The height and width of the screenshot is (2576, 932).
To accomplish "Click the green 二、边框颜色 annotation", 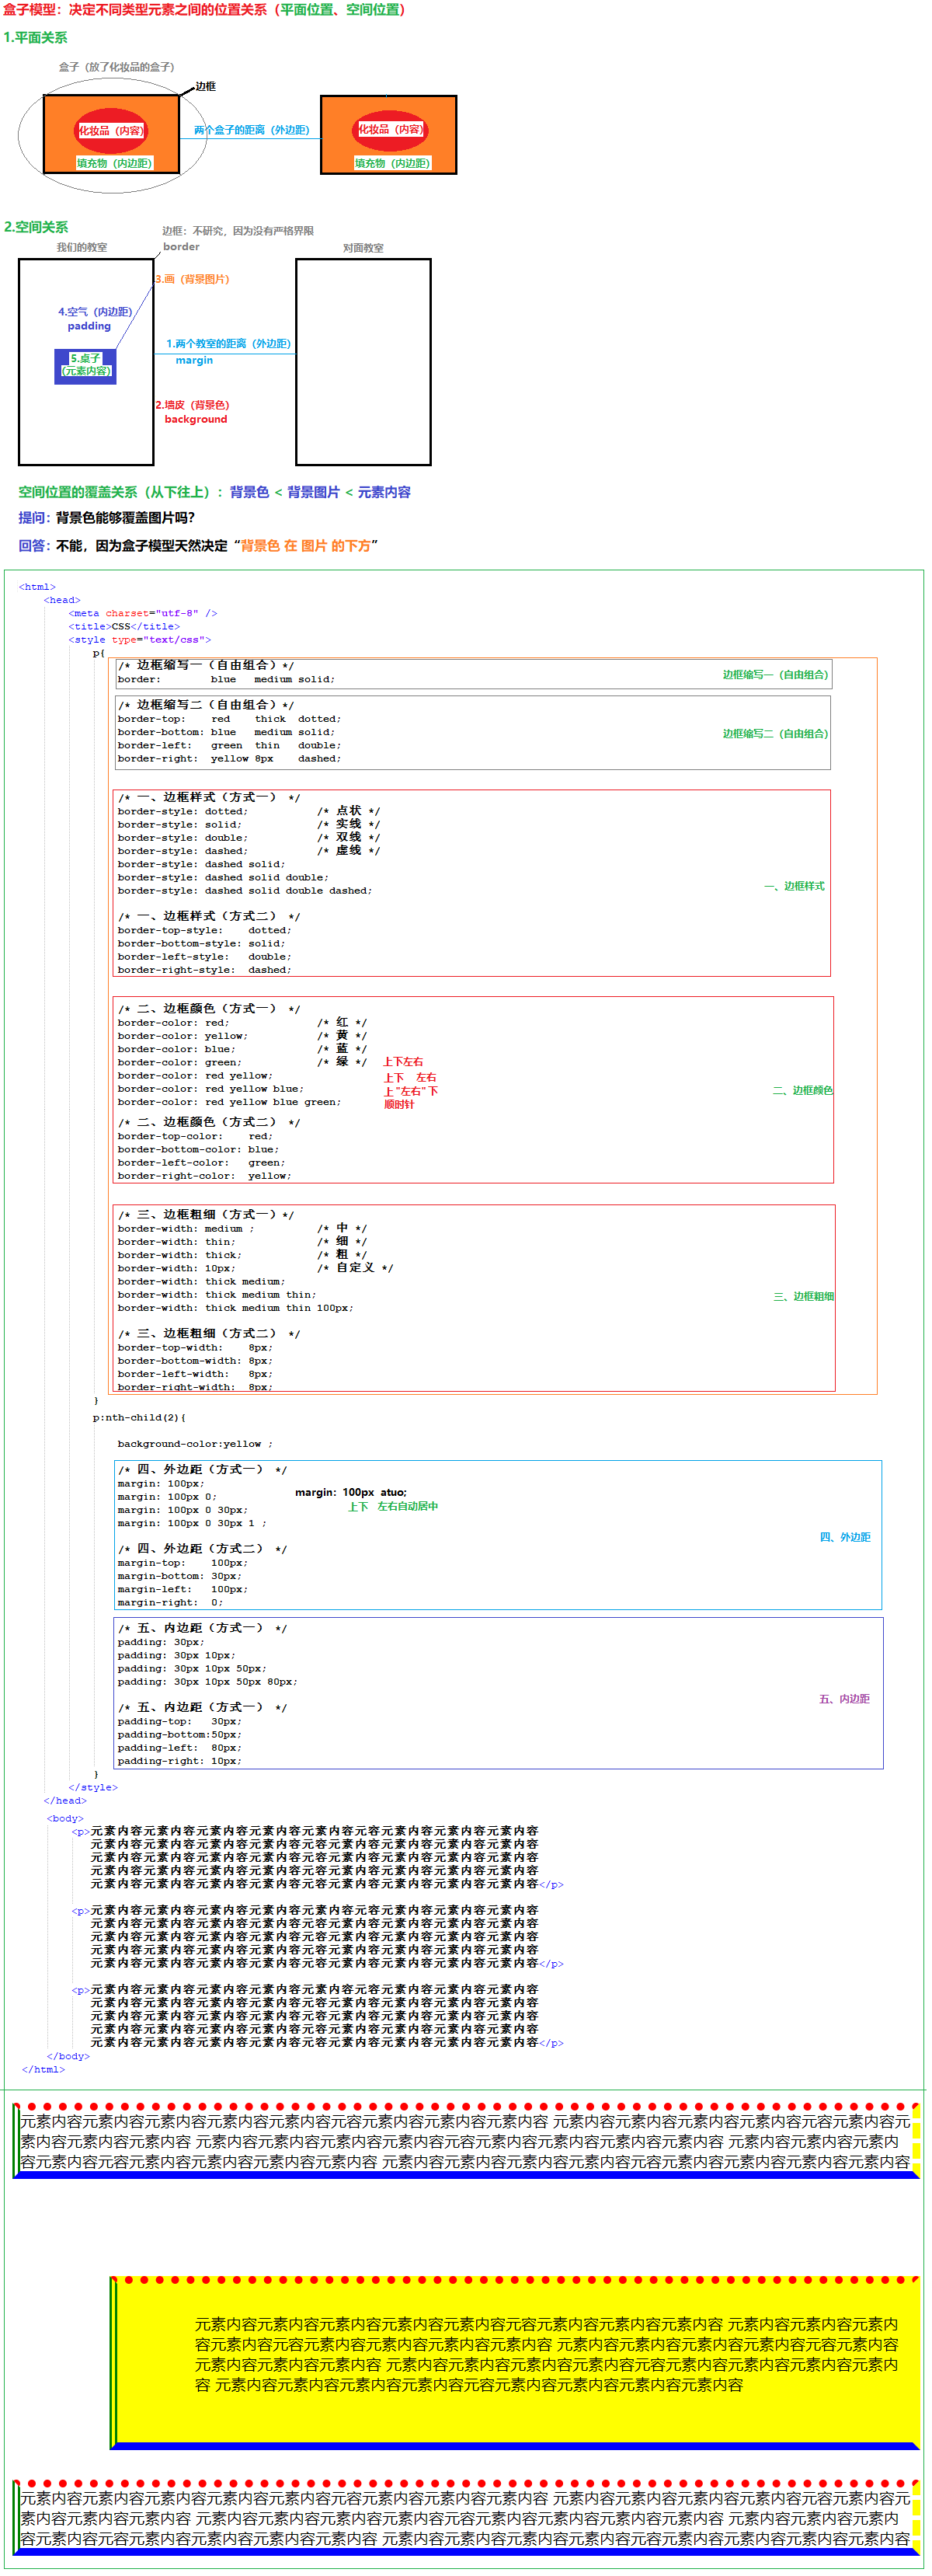I will pyautogui.click(x=802, y=1091).
